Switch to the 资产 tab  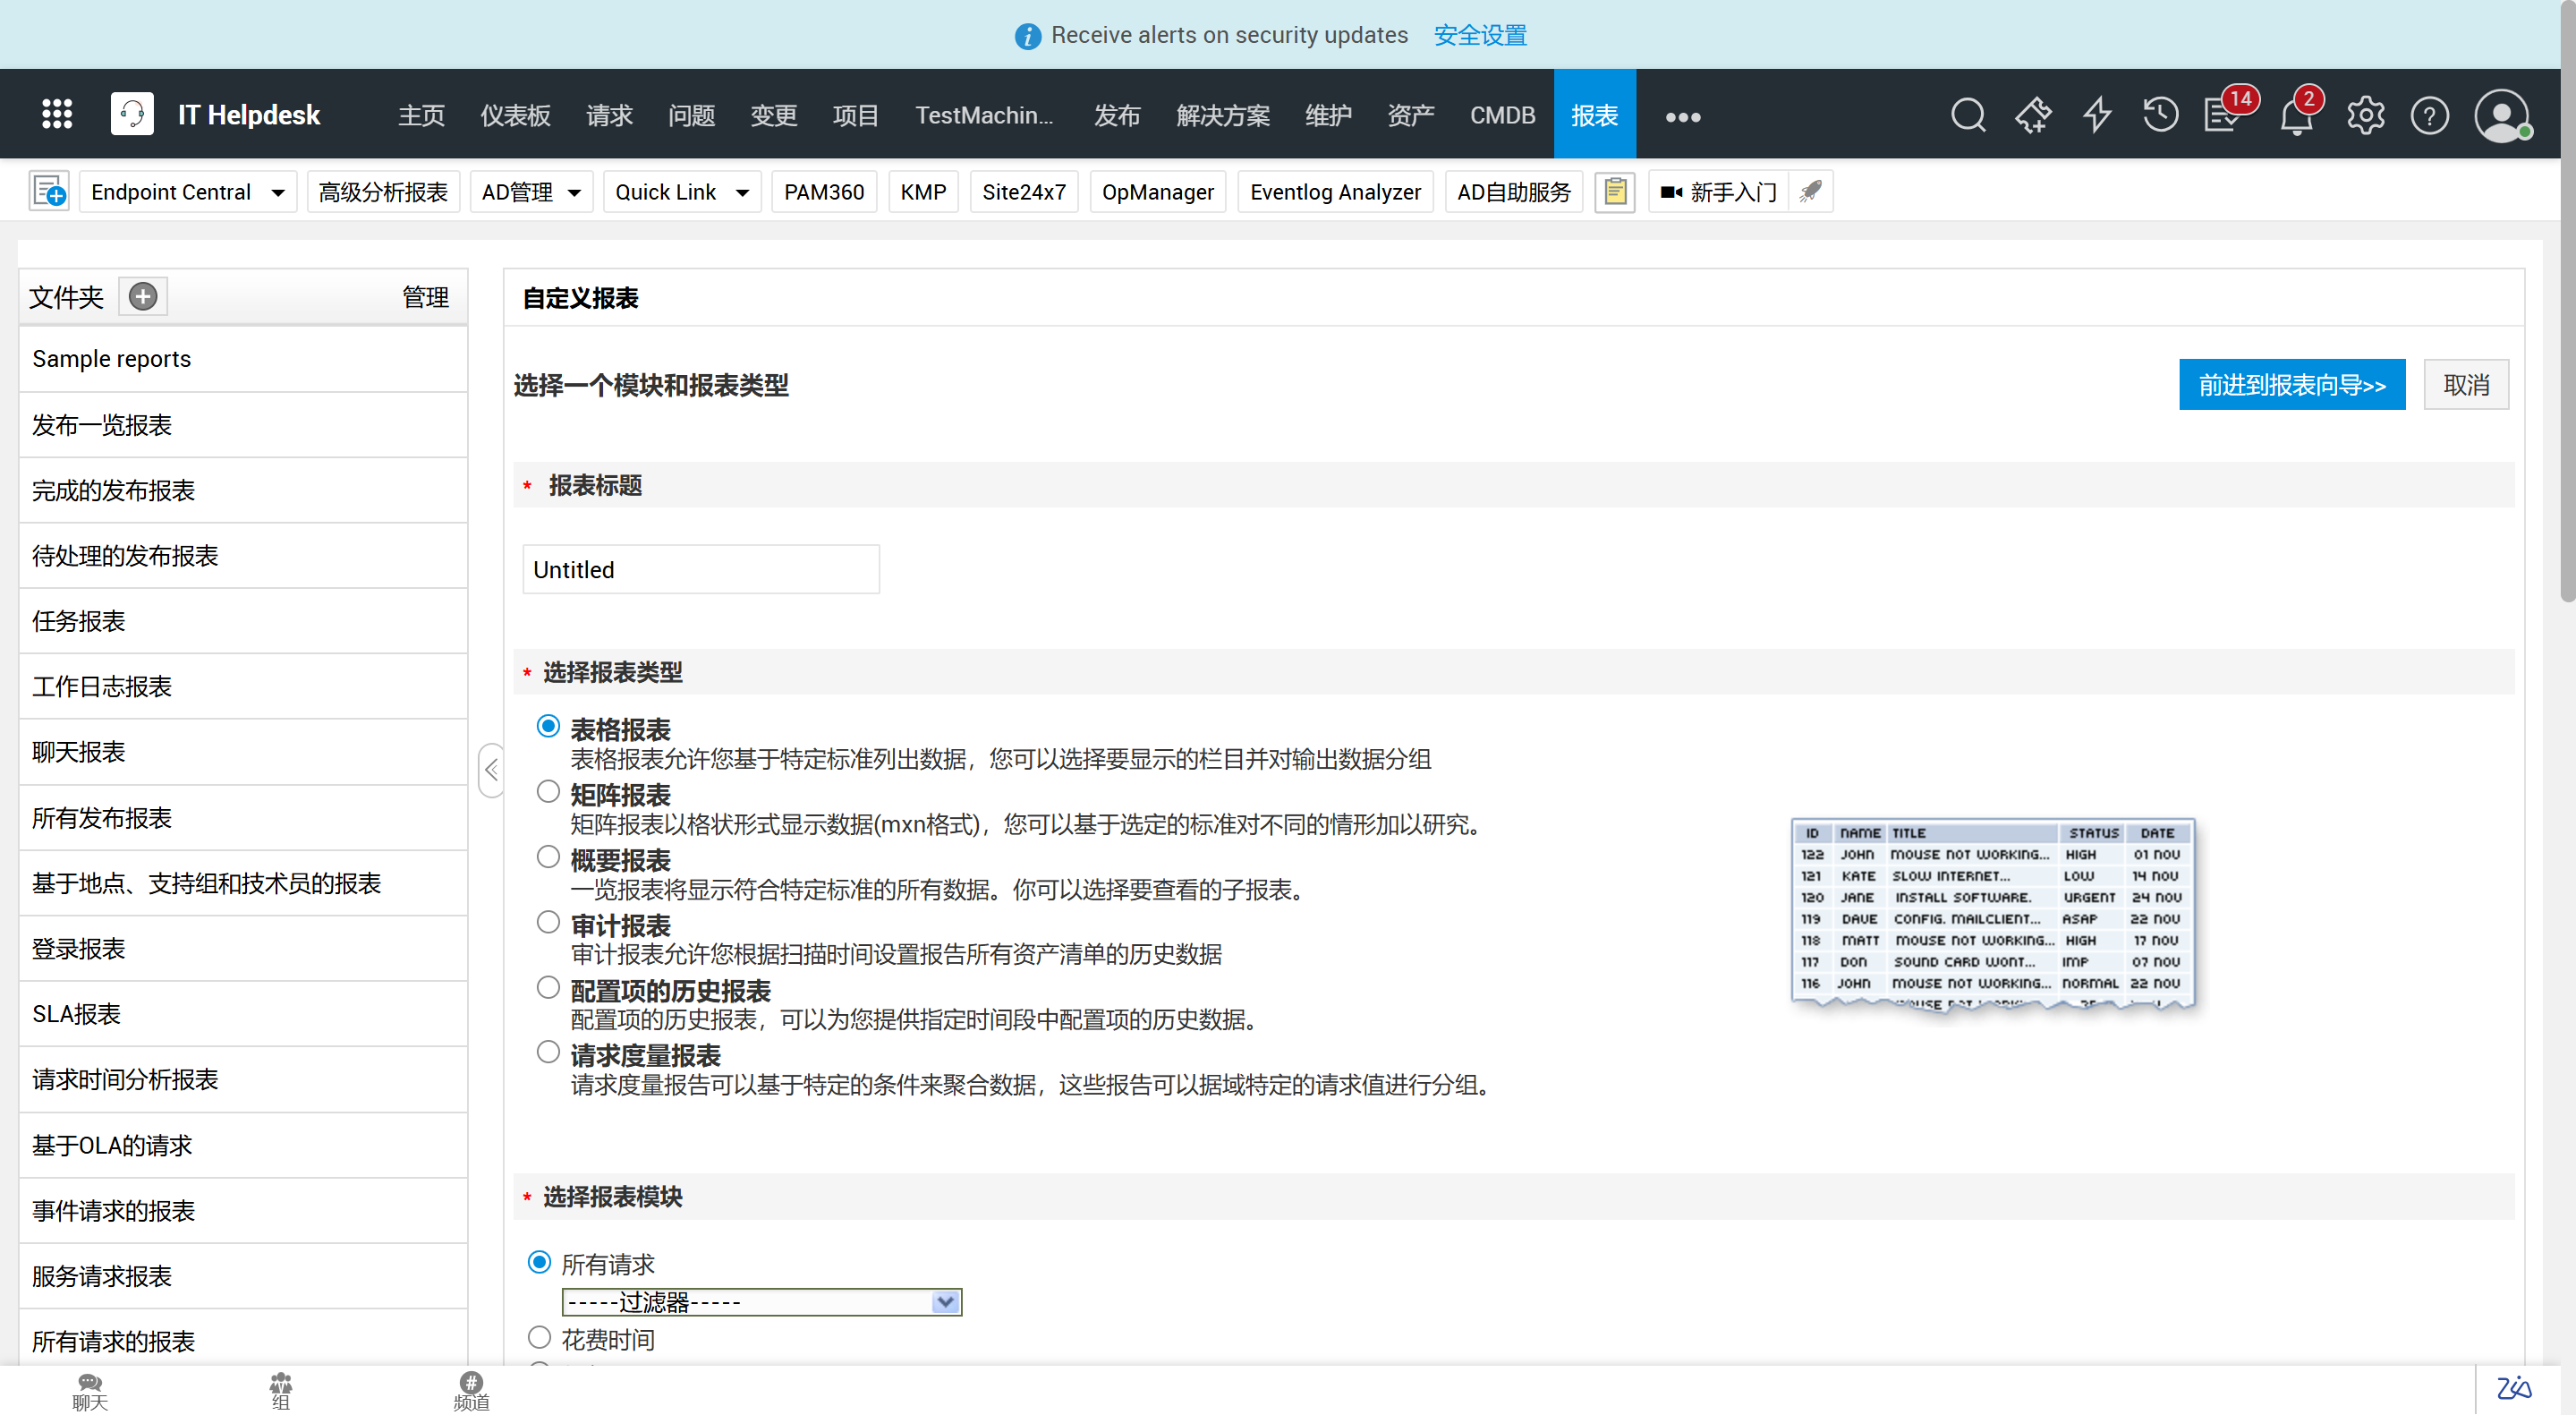(1410, 115)
